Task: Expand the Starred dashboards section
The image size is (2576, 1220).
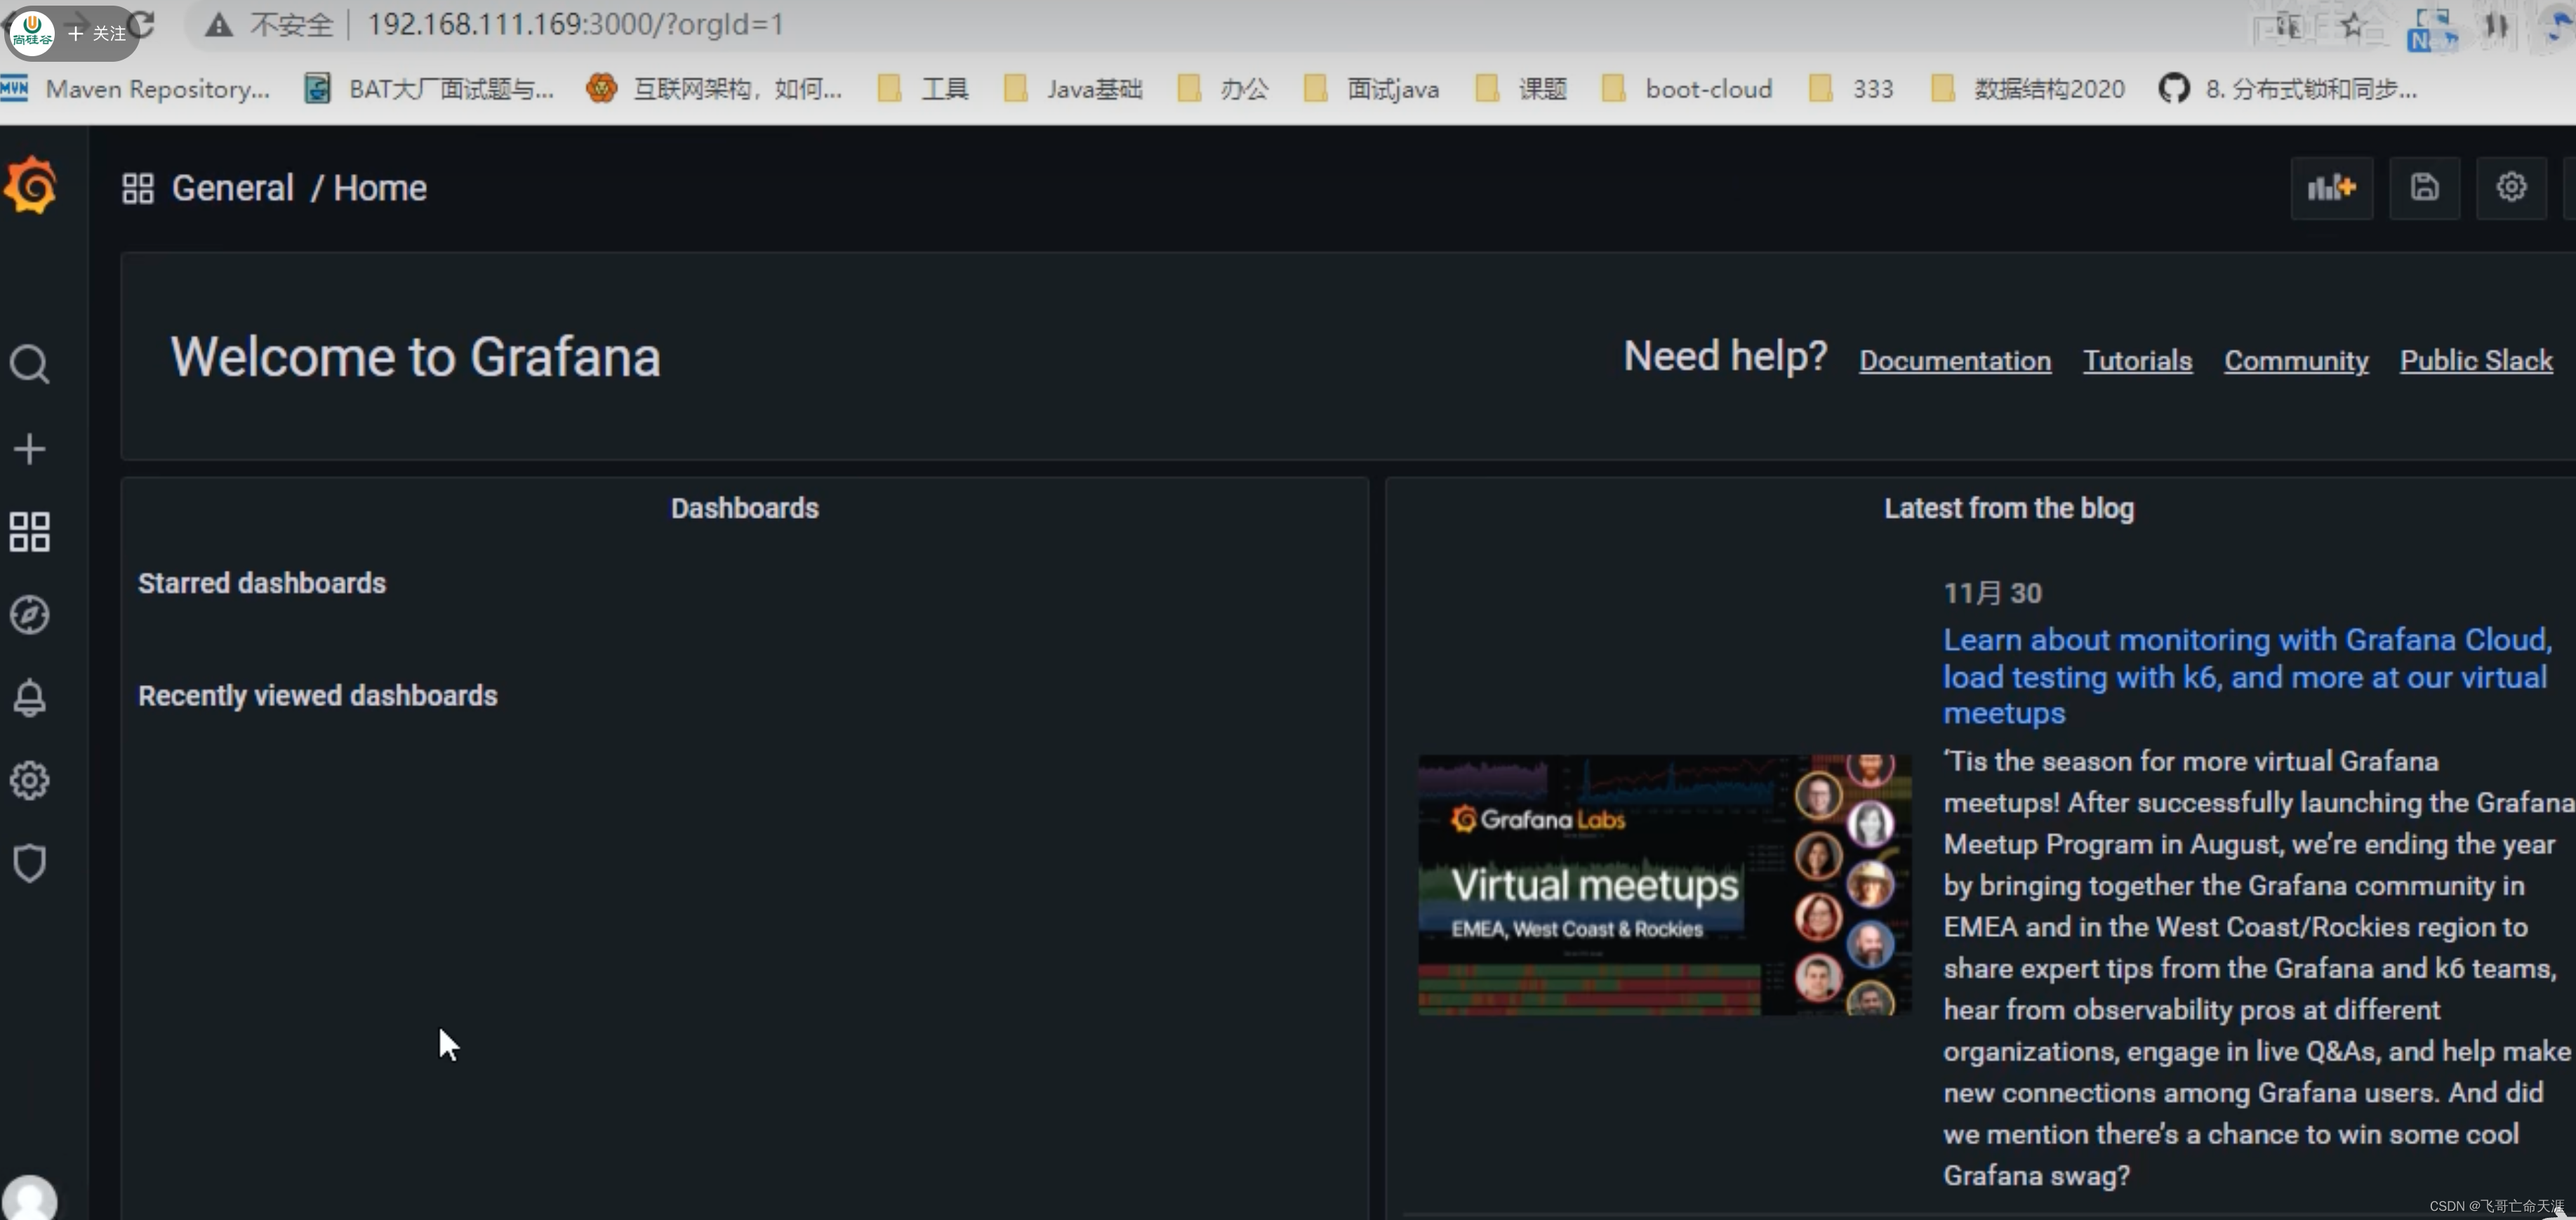Action: [261, 583]
